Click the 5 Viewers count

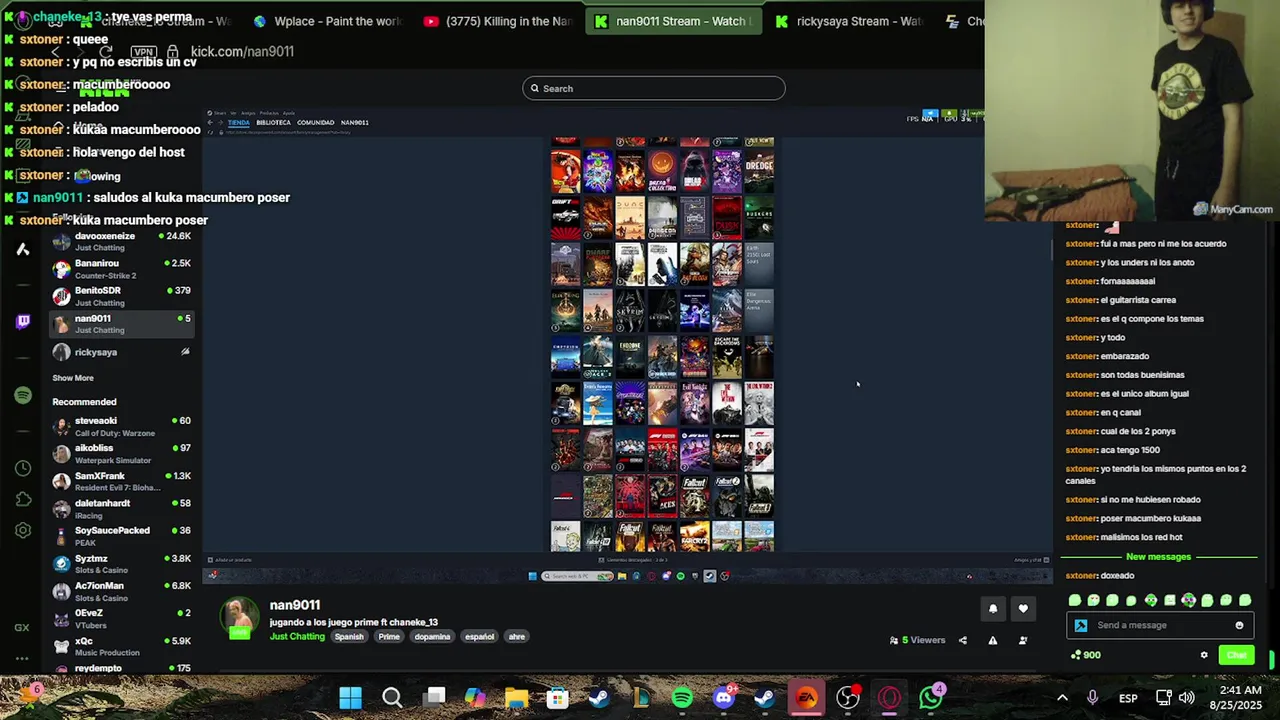coord(917,641)
